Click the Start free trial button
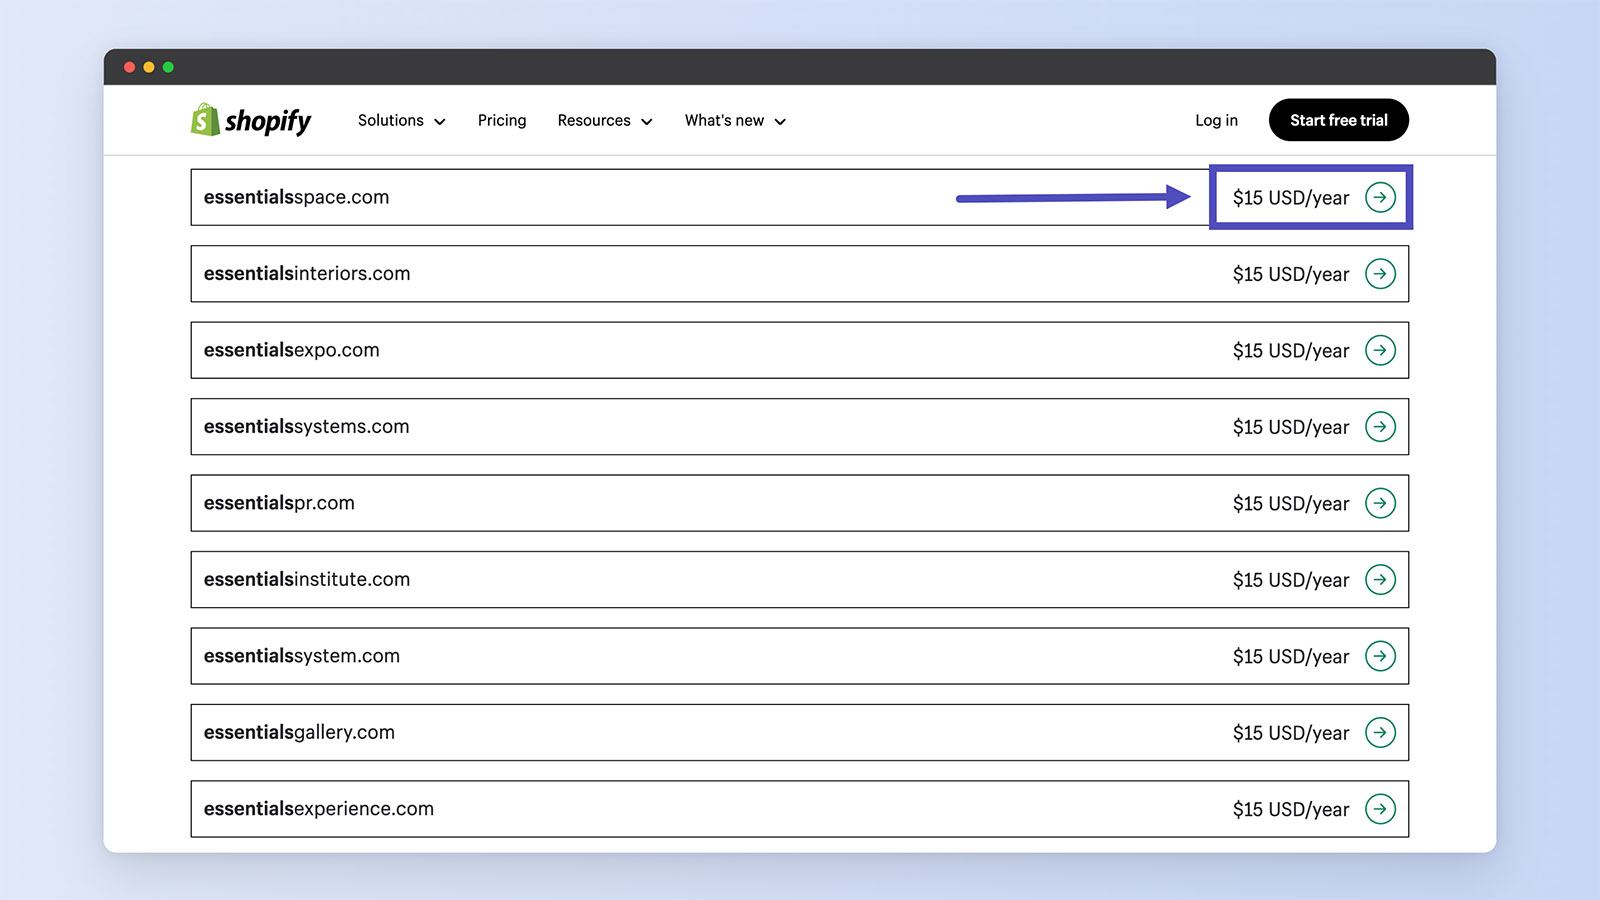The height and width of the screenshot is (900, 1600). coord(1338,120)
